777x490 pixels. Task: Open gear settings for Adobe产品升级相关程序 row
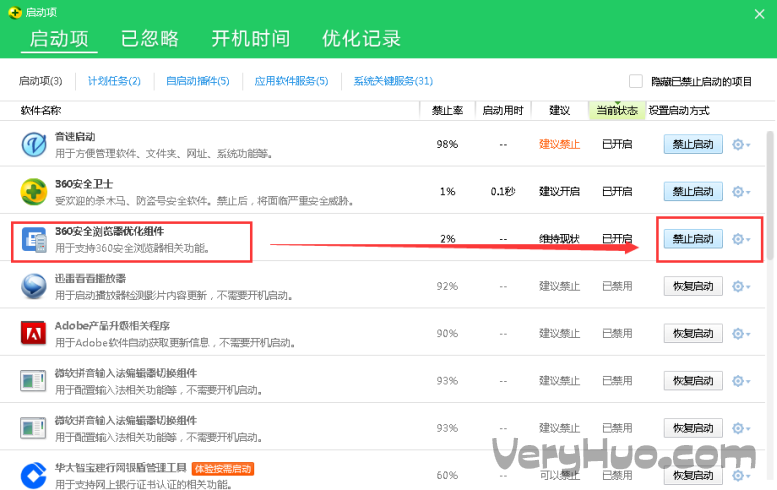click(x=741, y=334)
